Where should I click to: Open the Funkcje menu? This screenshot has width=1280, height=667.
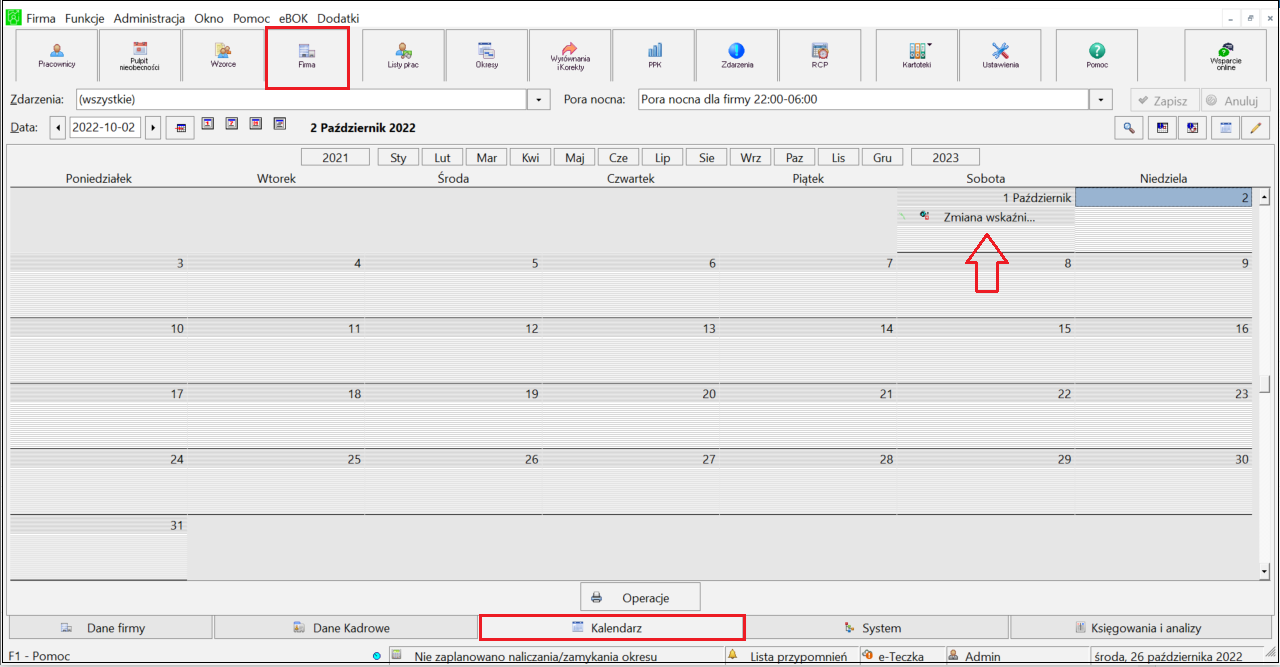coord(85,18)
